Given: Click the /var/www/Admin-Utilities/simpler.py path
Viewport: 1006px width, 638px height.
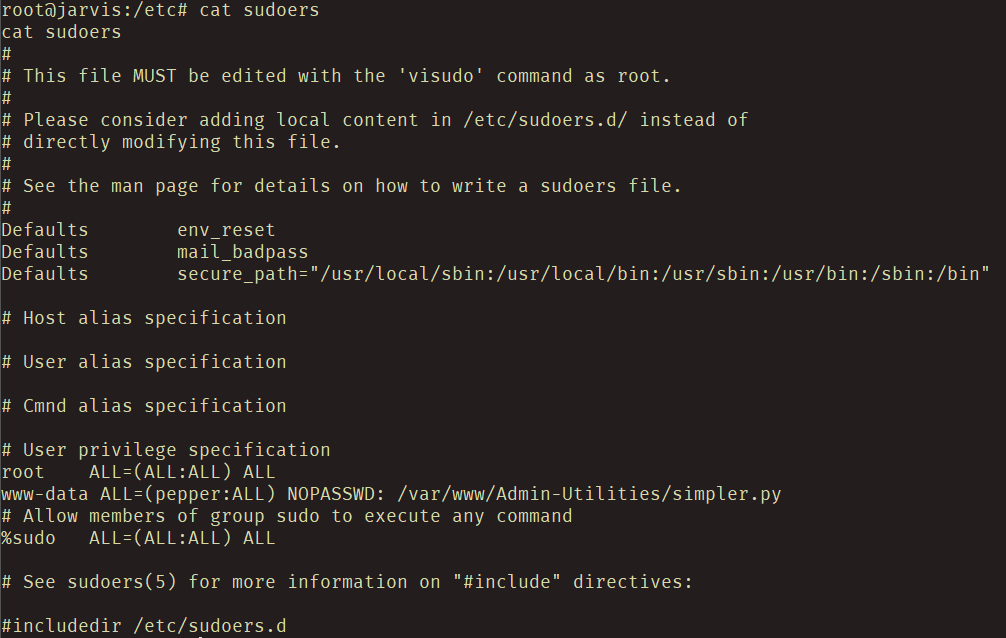Looking at the screenshot, I should (589, 494).
